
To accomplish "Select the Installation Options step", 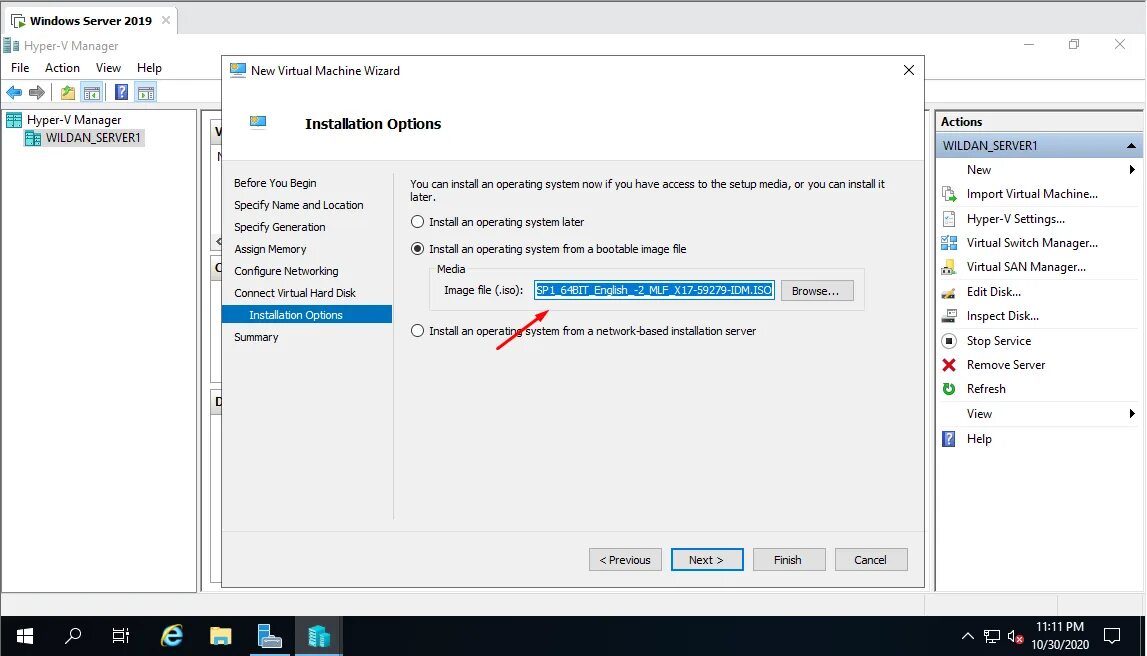I will [x=307, y=314].
